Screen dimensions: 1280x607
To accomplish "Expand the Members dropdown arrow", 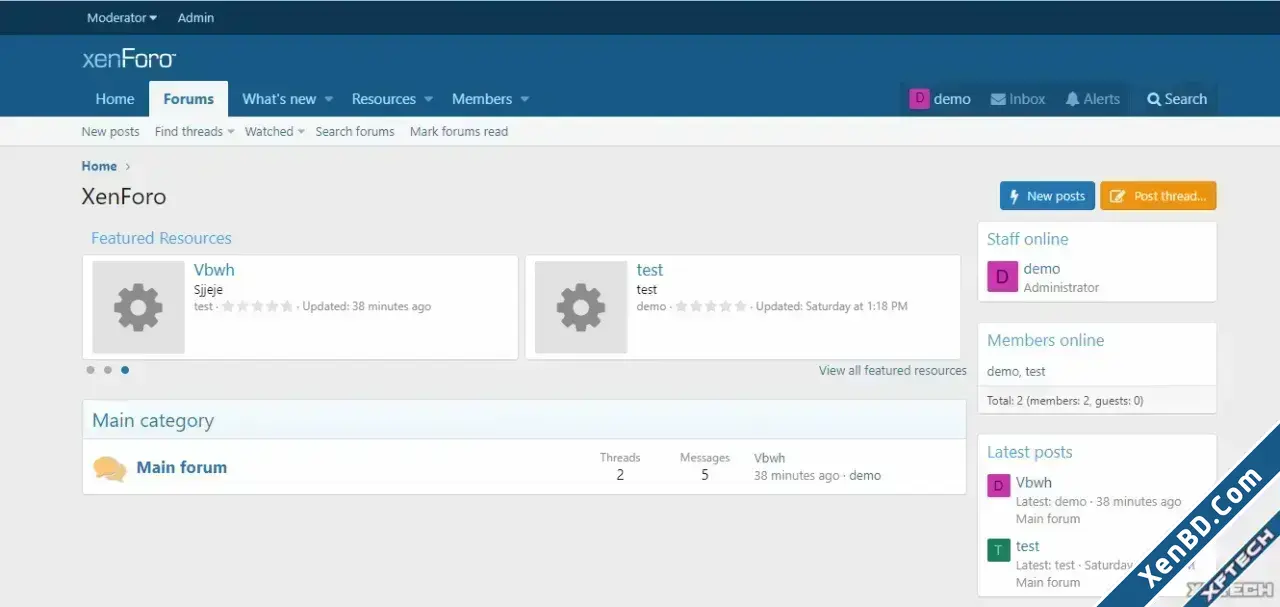I will (525, 99).
